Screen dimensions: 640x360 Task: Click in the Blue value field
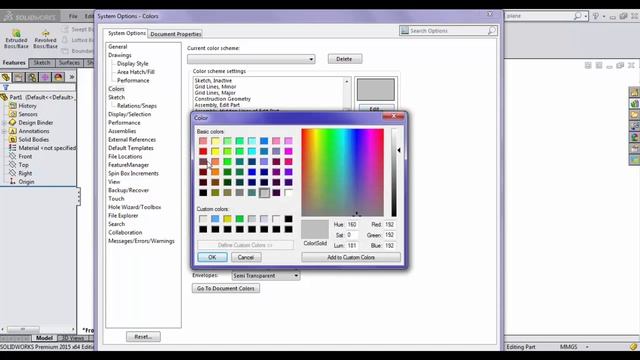point(390,246)
